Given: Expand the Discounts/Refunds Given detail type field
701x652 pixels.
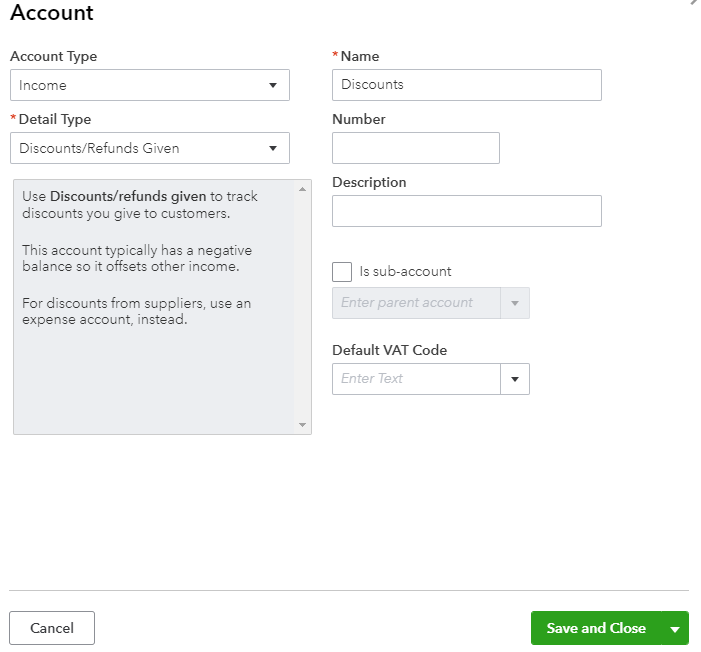Looking at the screenshot, I should 140,148.
